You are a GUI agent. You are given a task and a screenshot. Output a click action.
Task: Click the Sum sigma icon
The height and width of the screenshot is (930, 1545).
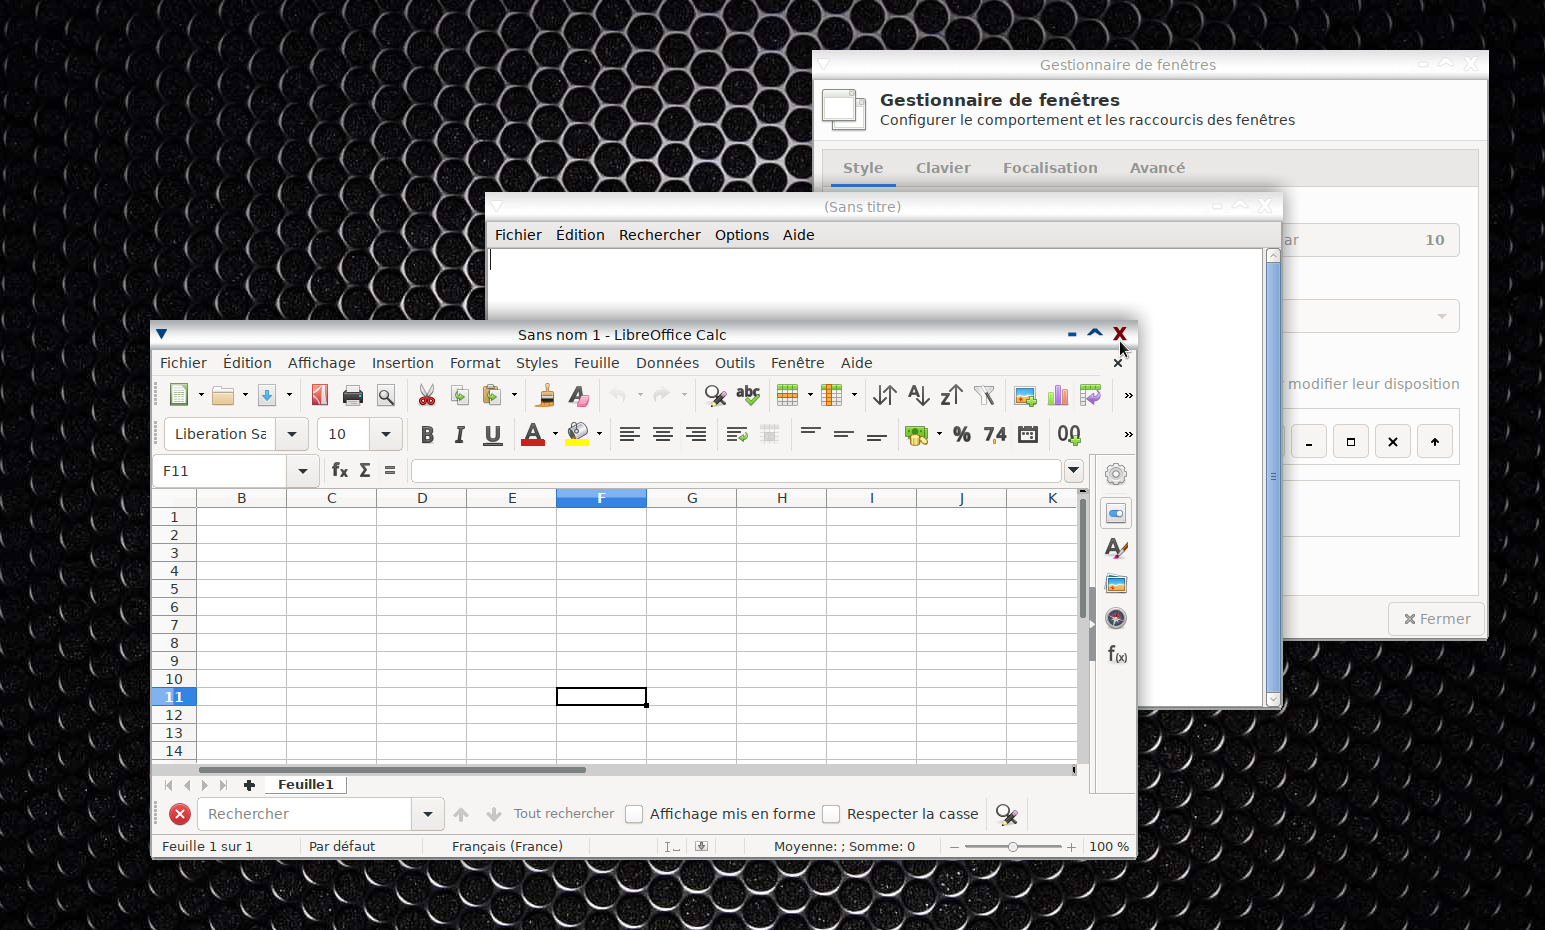pos(365,470)
